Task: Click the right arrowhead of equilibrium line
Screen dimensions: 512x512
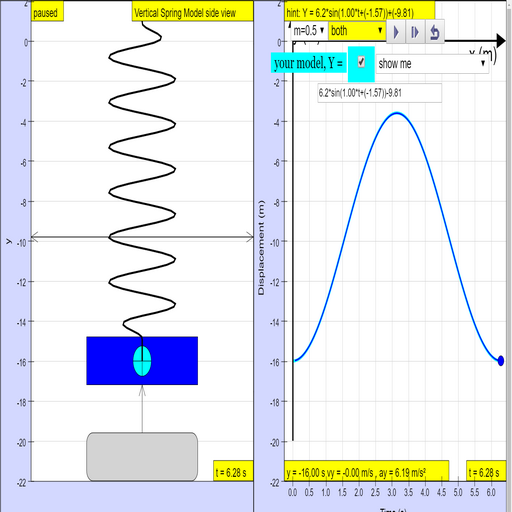Action: [x=250, y=237]
